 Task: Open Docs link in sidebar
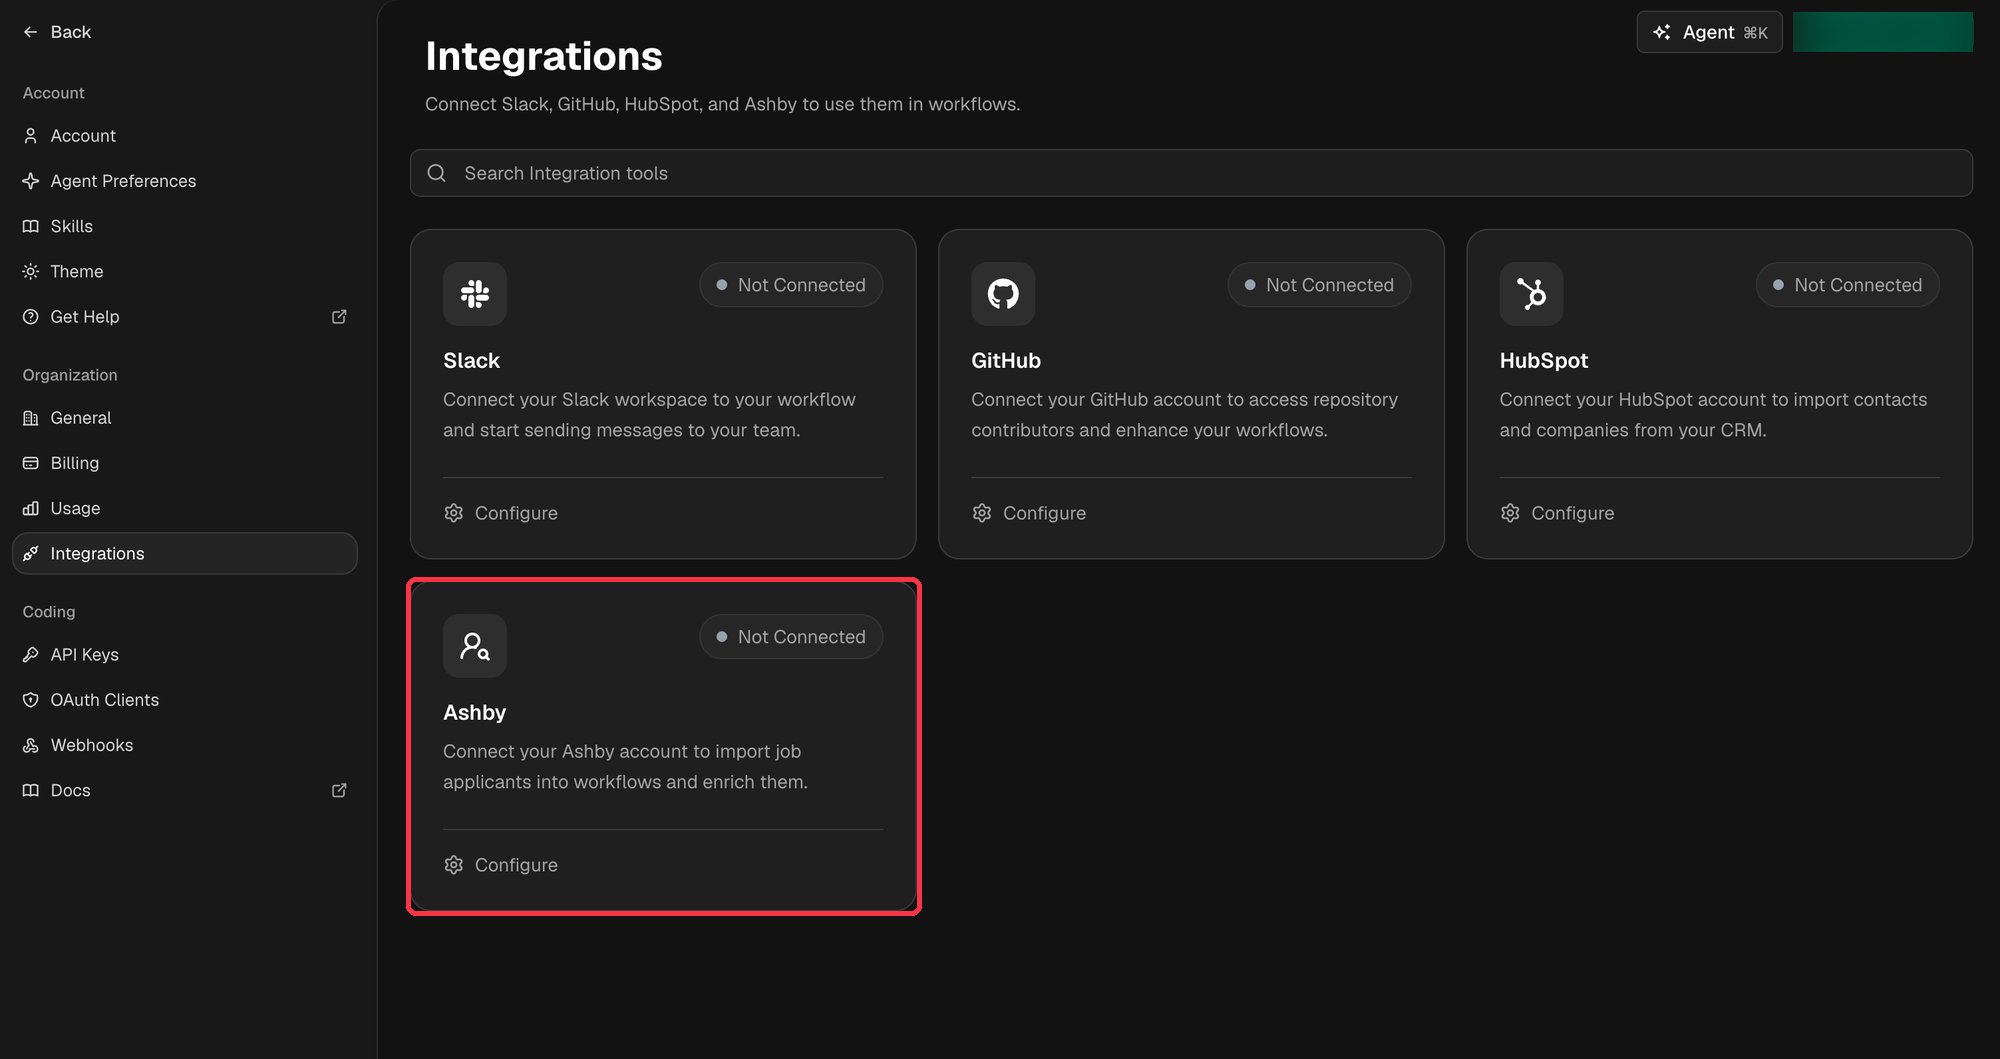(x=185, y=790)
